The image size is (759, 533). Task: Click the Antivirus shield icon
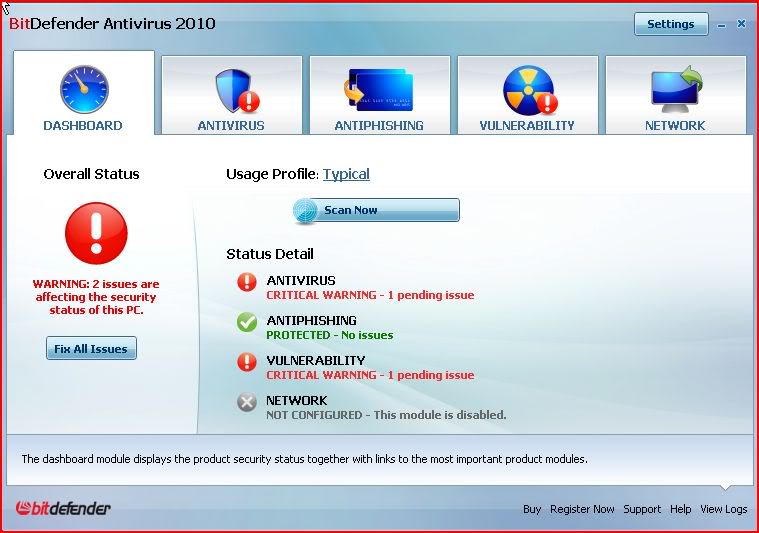tap(237, 91)
